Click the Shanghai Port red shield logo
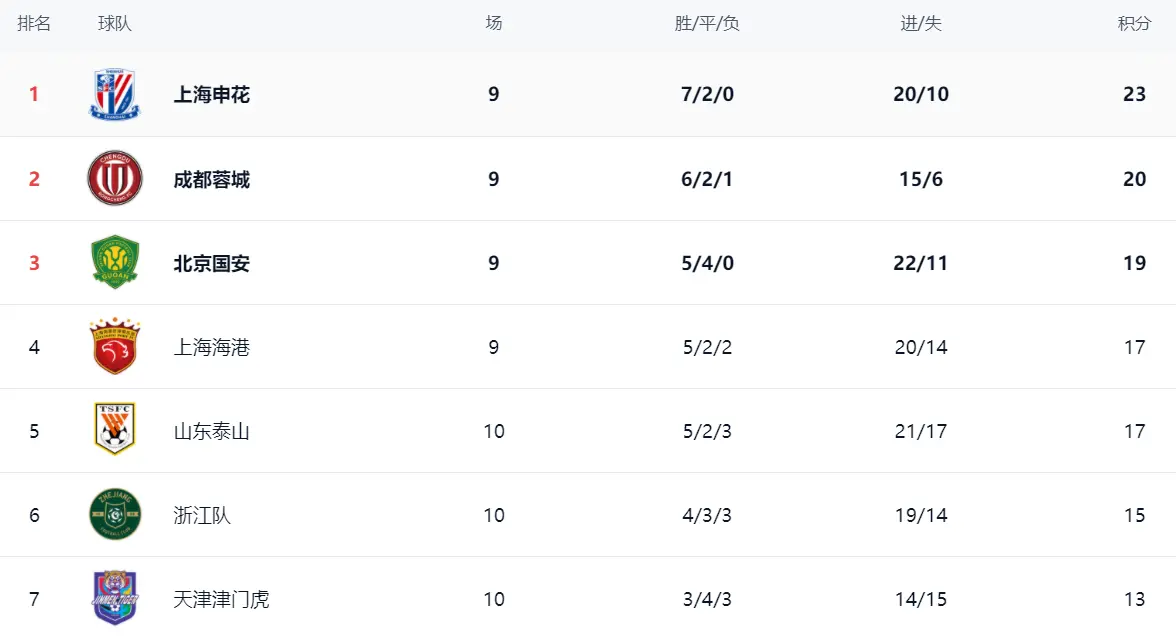Image resolution: width=1176 pixels, height=639 pixels. coord(115,347)
